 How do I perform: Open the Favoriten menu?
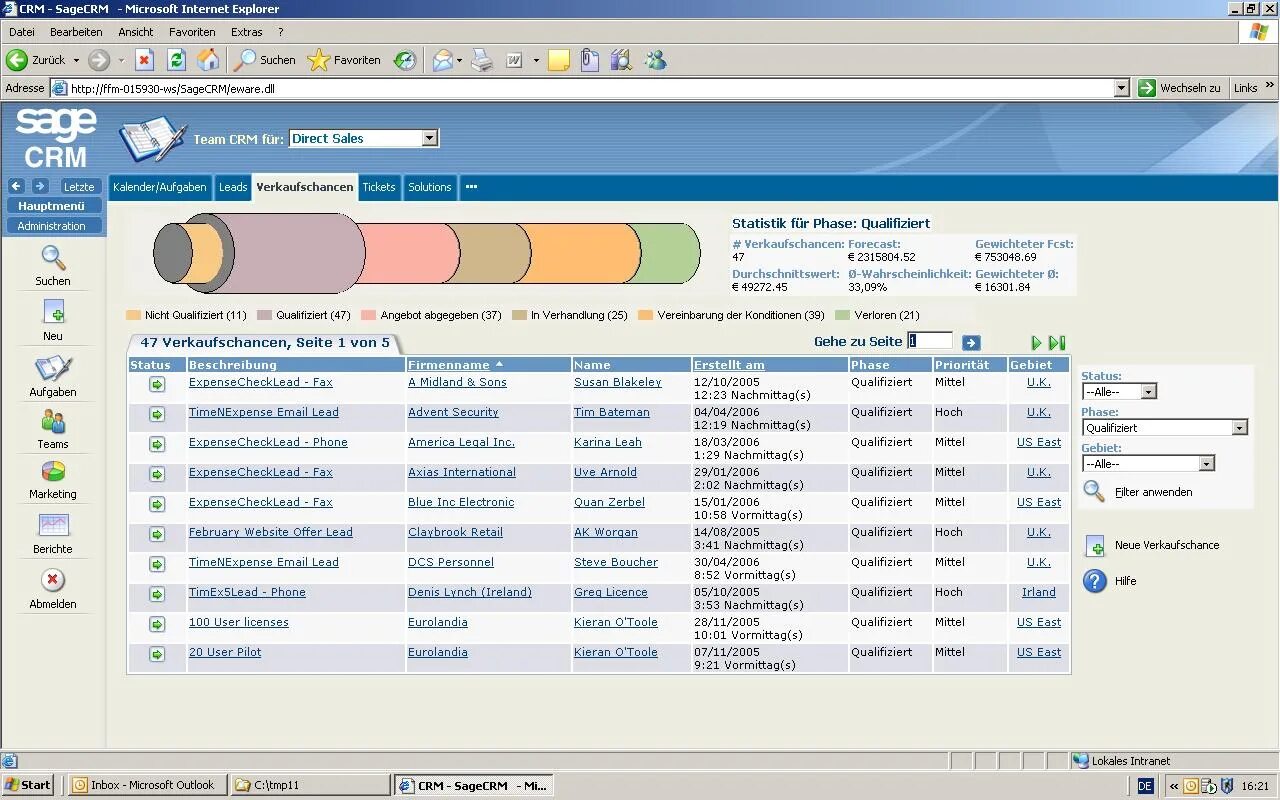coord(192,32)
